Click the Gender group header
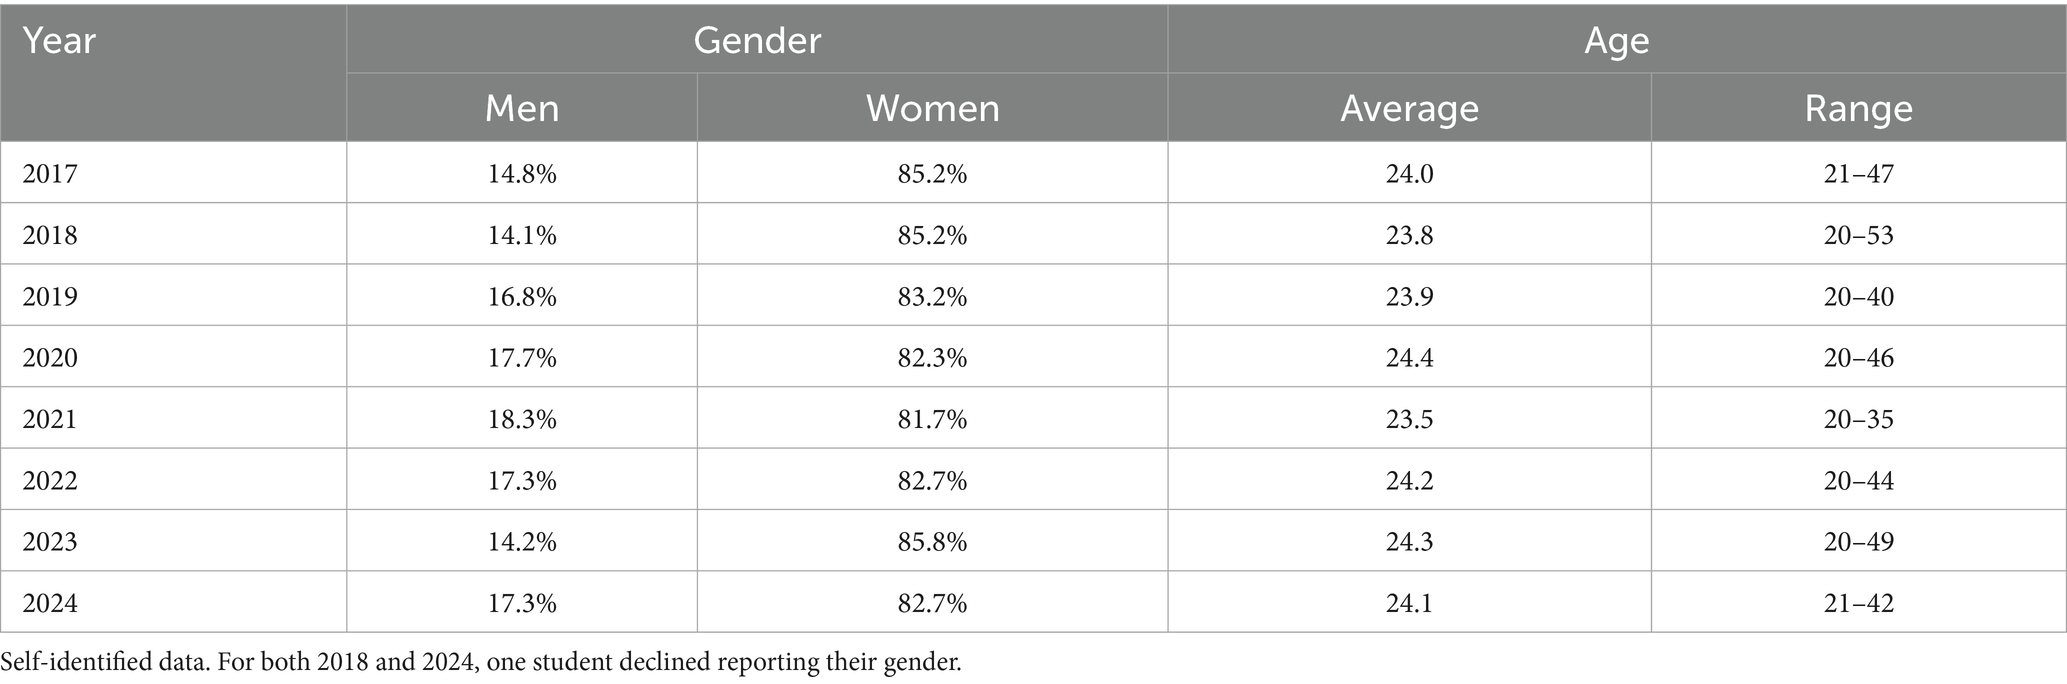Viewport: 2067px width, 684px height. coord(757,40)
